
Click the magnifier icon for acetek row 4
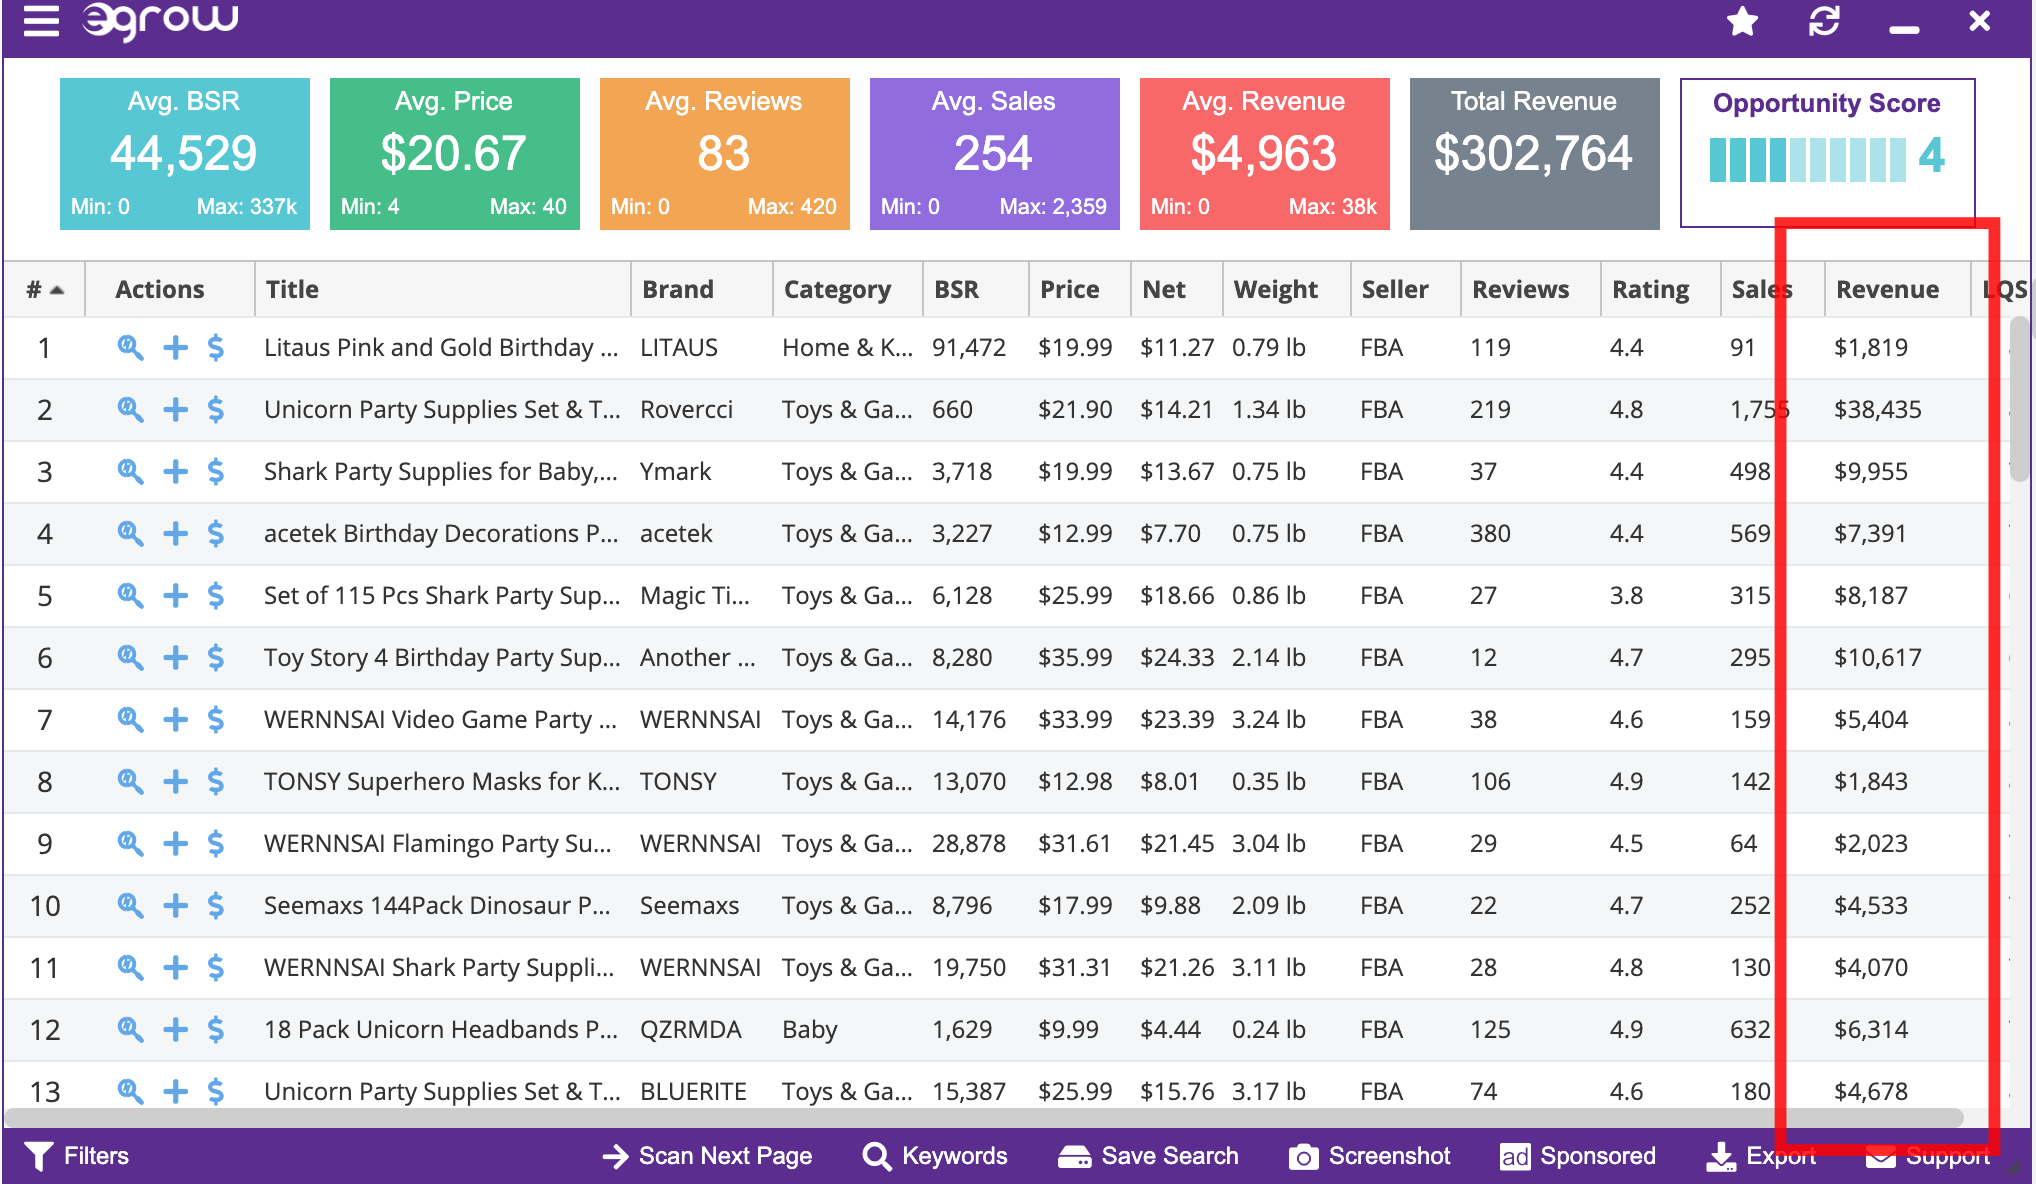coord(130,533)
